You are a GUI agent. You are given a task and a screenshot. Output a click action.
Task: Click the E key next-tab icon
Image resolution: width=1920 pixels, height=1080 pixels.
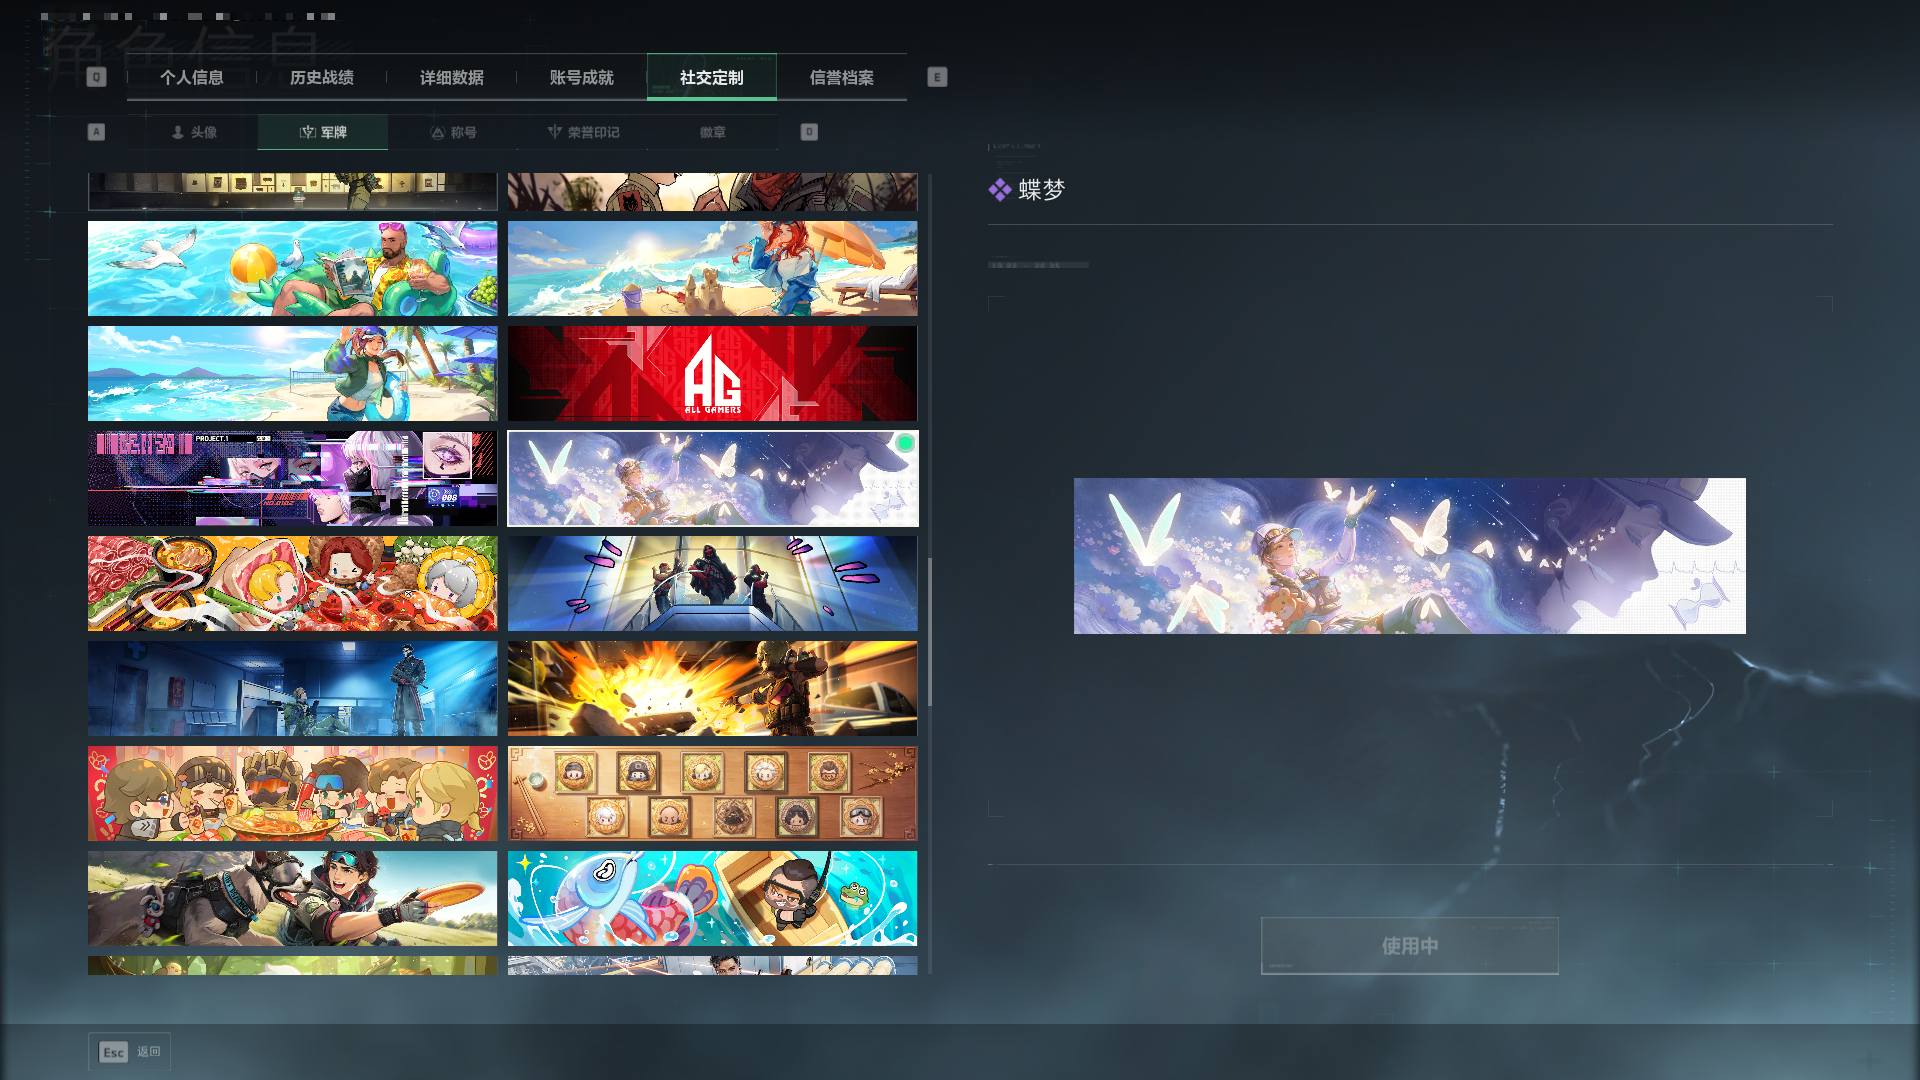[x=937, y=77]
